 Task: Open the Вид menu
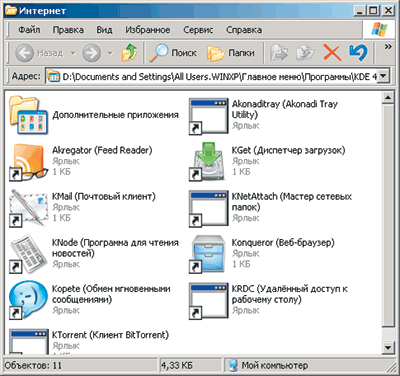pyautogui.click(x=104, y=30)
